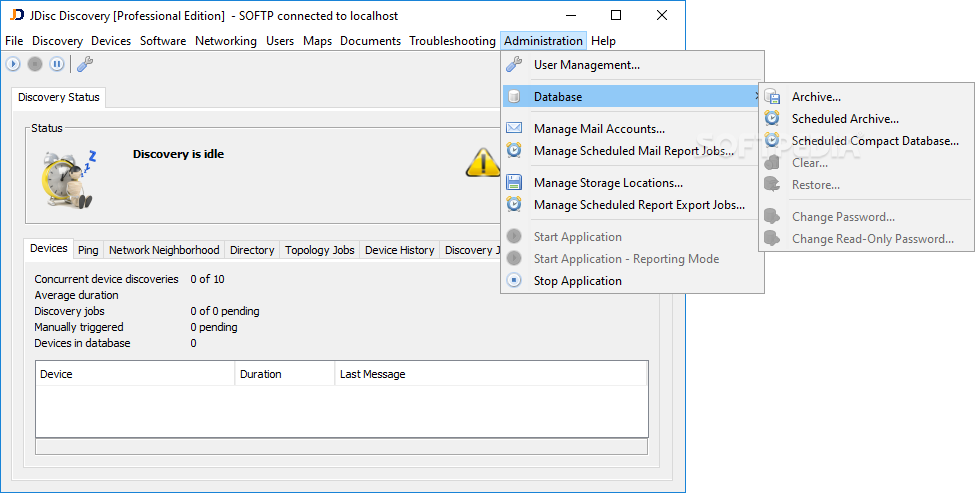
Task: Click the wrench configuration toolbar icon
Action: [85, 63]
